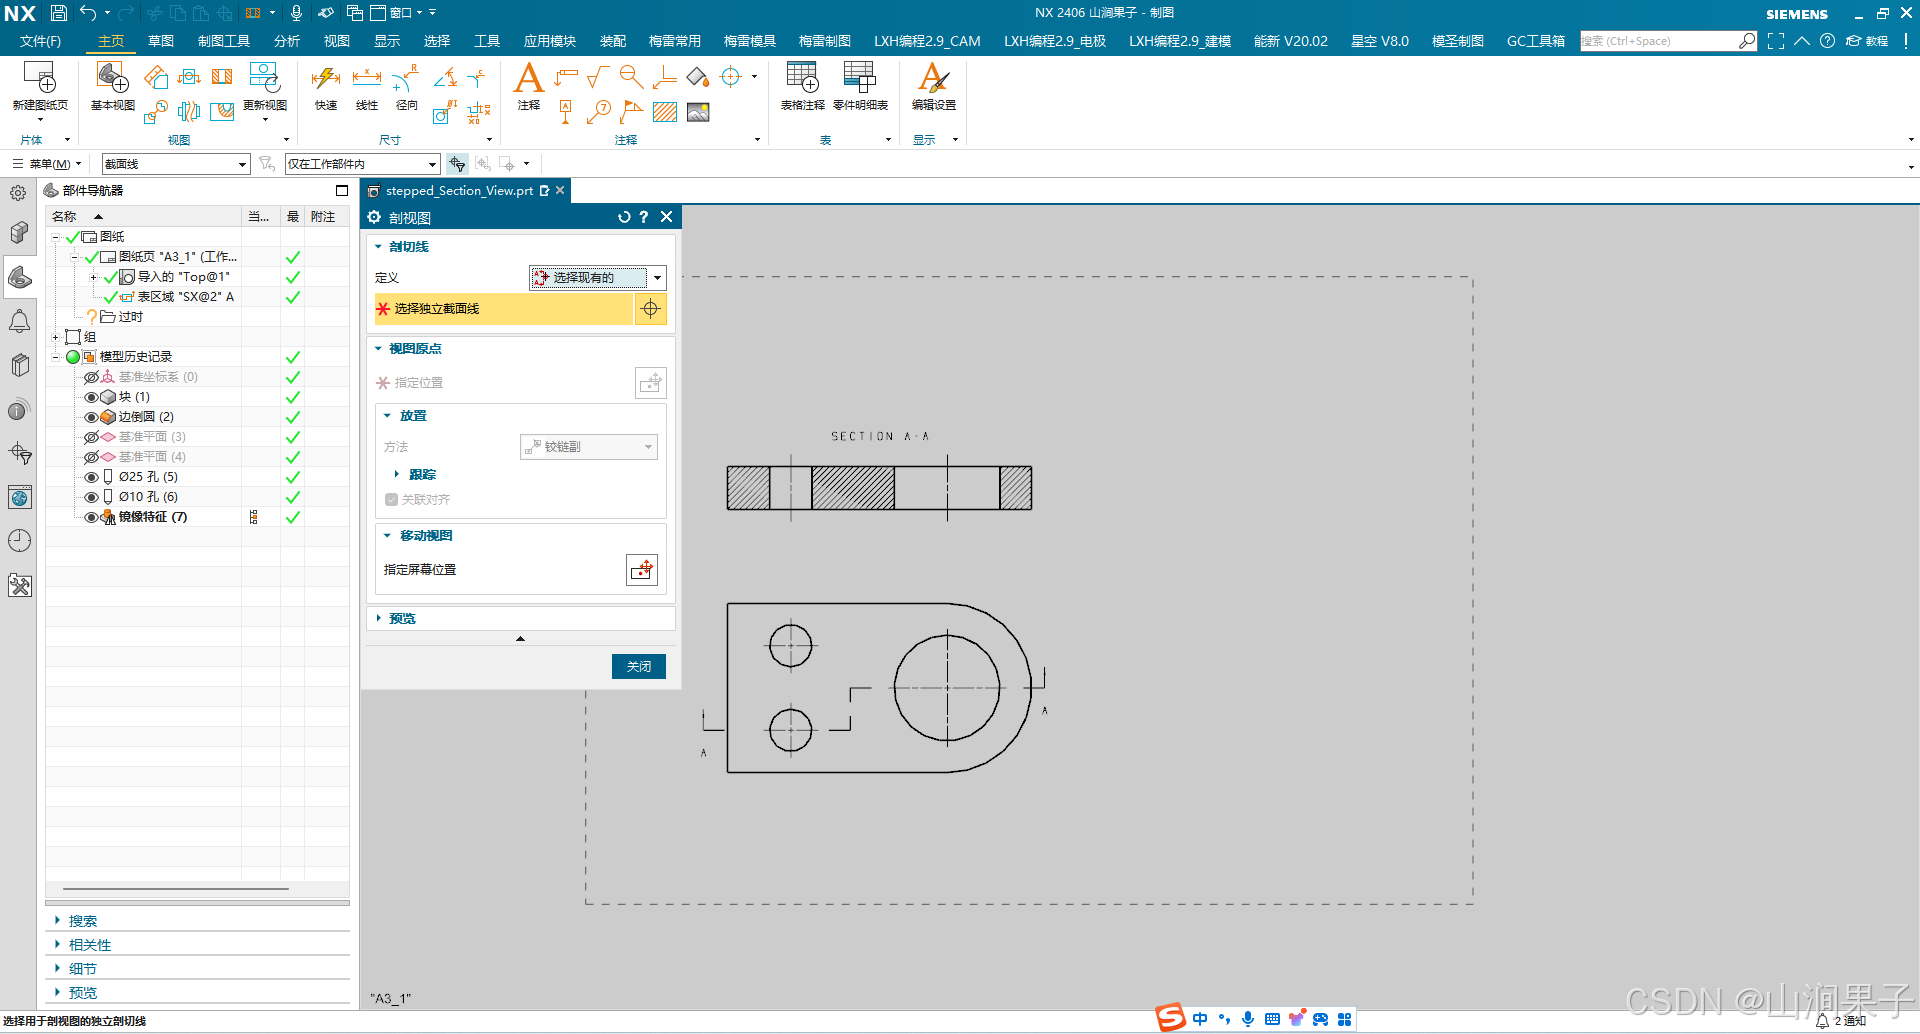Open the 定义 选择现有的 dropdown

pos(597,278)
